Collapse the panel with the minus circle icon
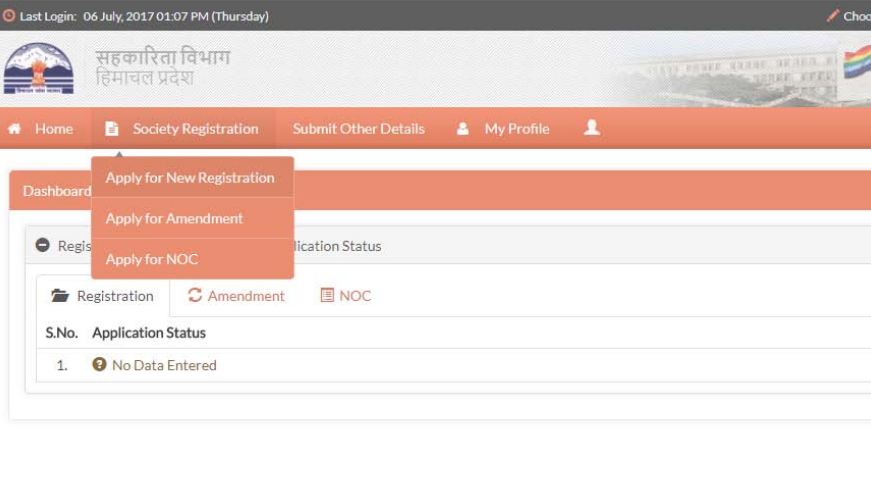This screenshot has width=871, height=492. pyautogui.click(x=42, y=245)
